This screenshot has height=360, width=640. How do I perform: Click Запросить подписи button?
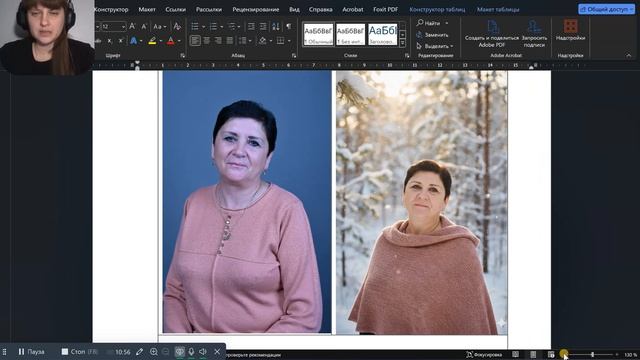(534, 33)
